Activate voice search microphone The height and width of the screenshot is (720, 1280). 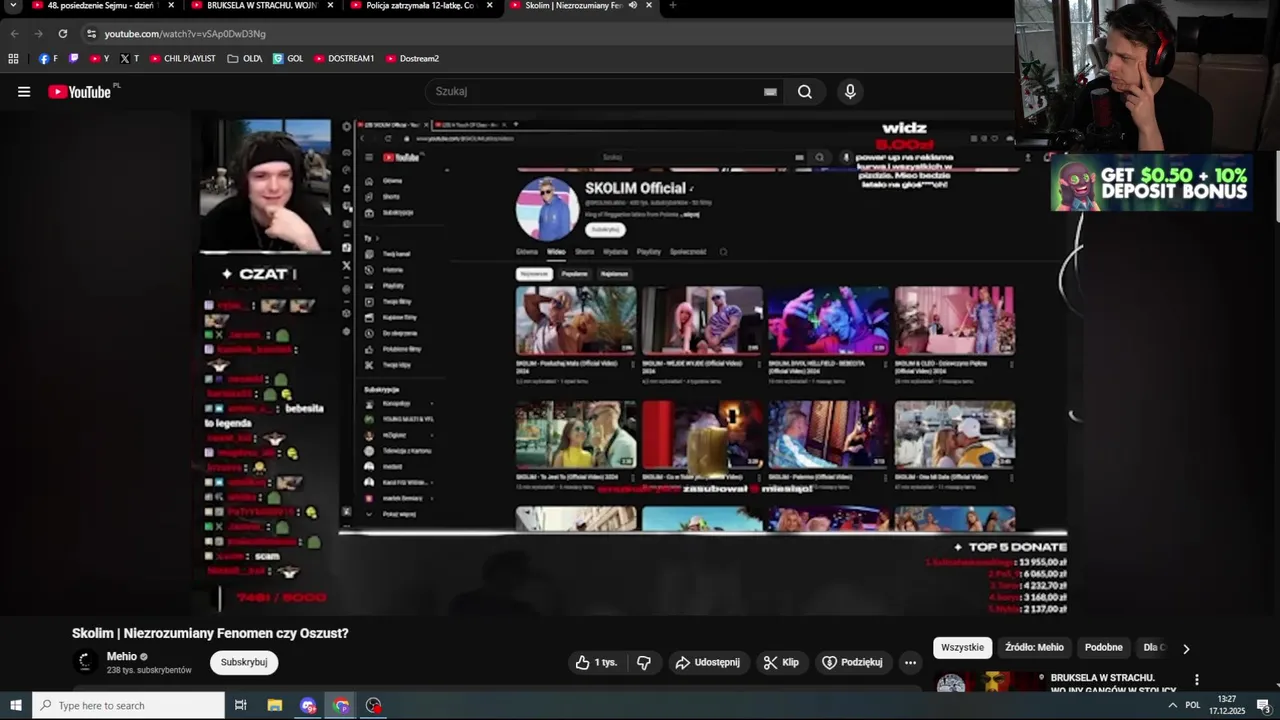[x=850, y=92]
